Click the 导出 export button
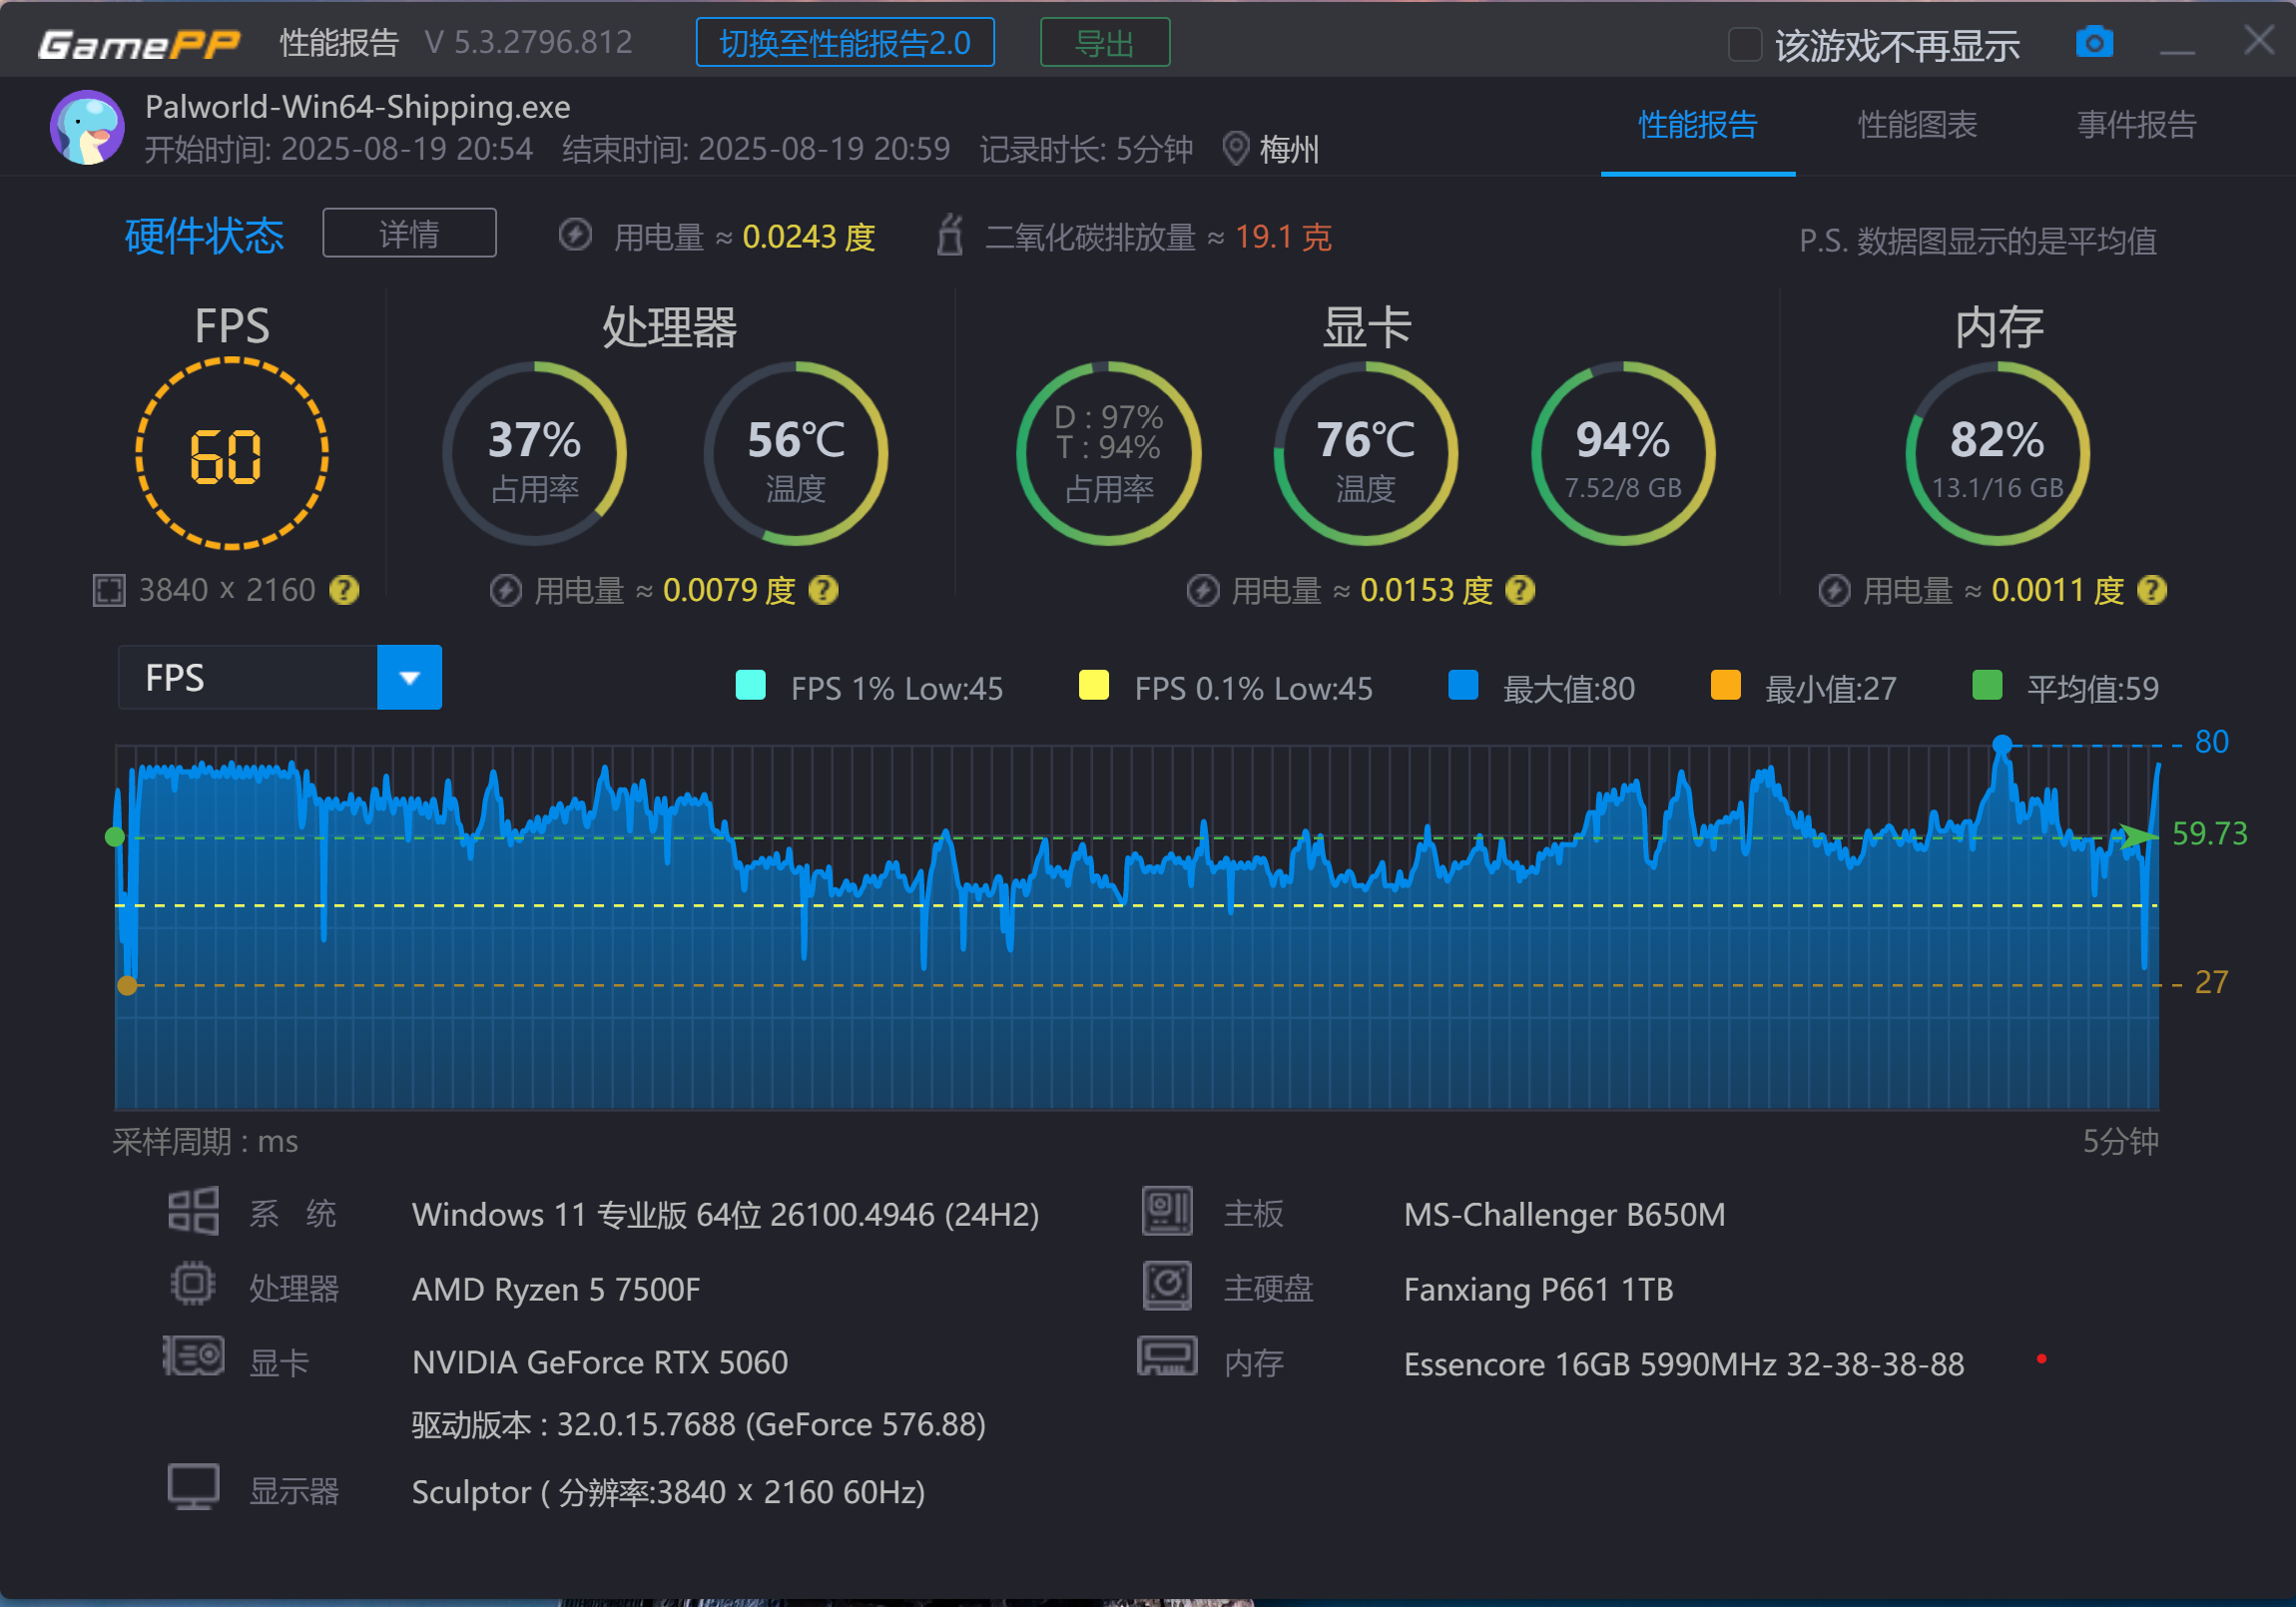The width and height of the screenshot is (2296, 1607). 1105,43
